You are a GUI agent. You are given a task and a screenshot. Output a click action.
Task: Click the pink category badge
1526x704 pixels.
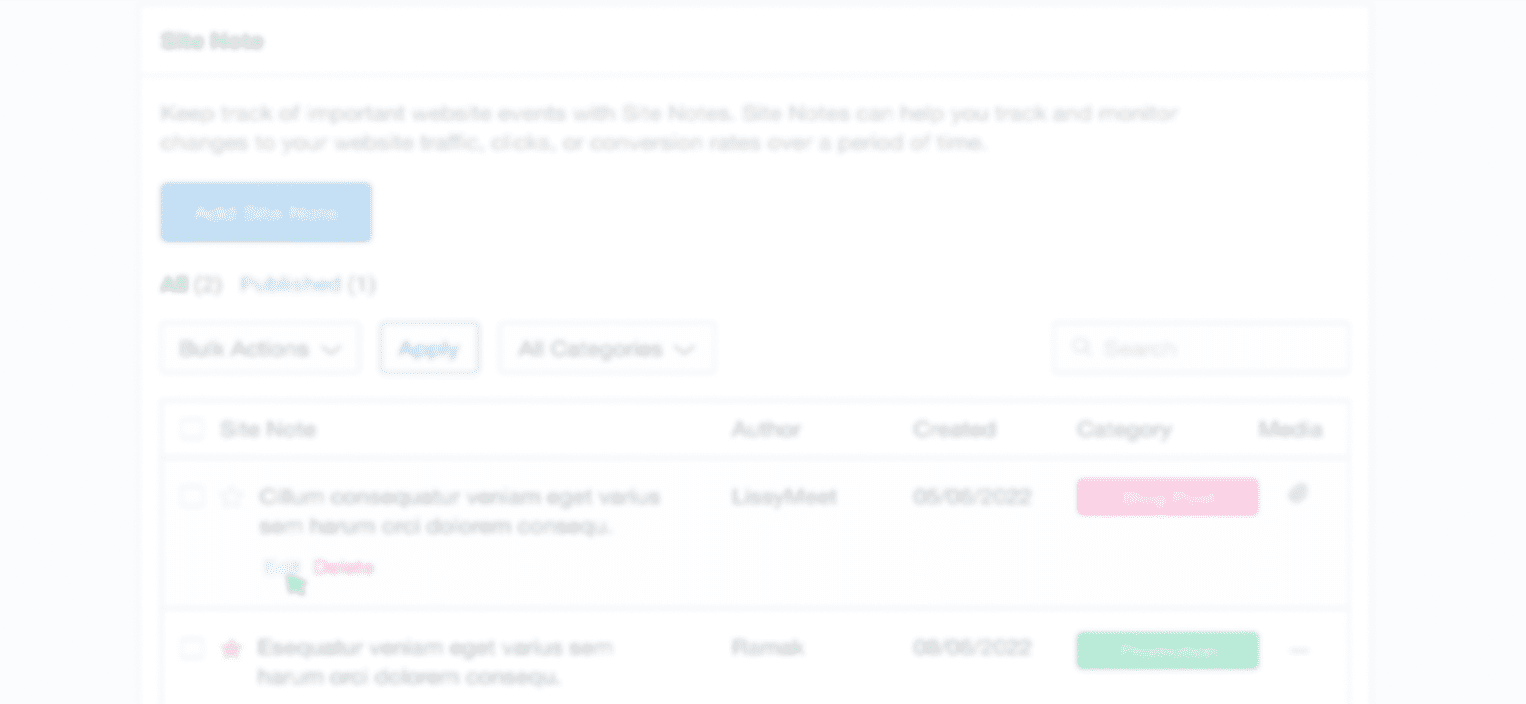1167,497
